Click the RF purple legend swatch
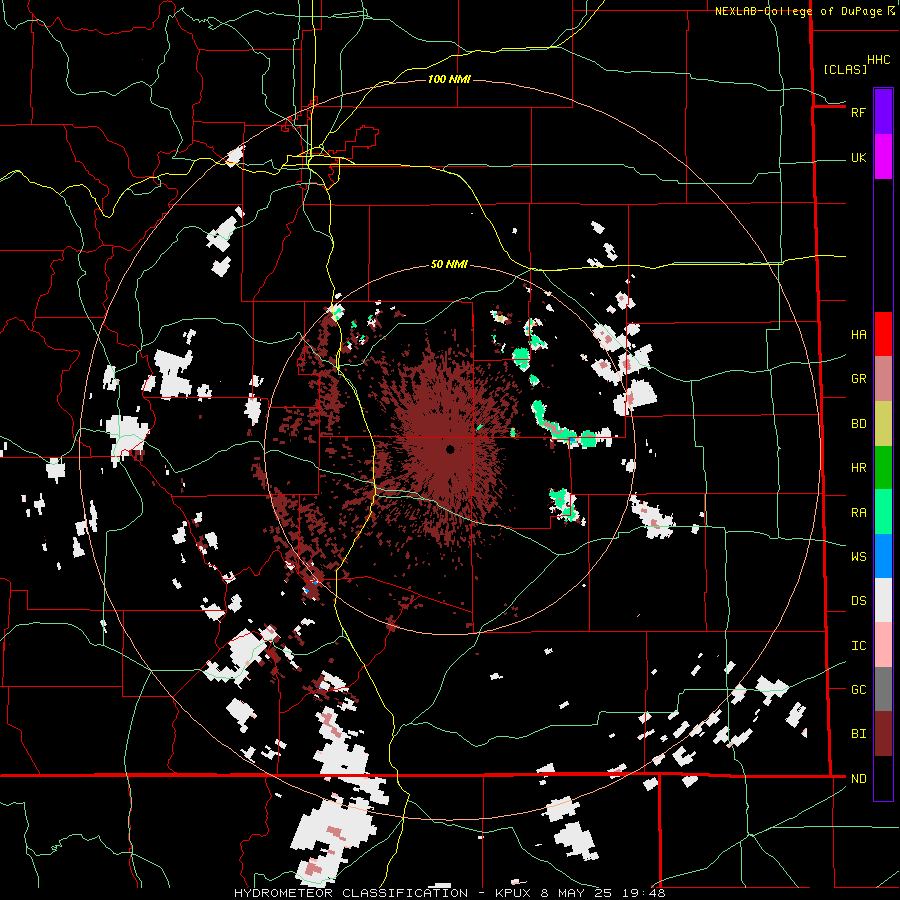The image size is (900, 900). (x=883, y=112)
